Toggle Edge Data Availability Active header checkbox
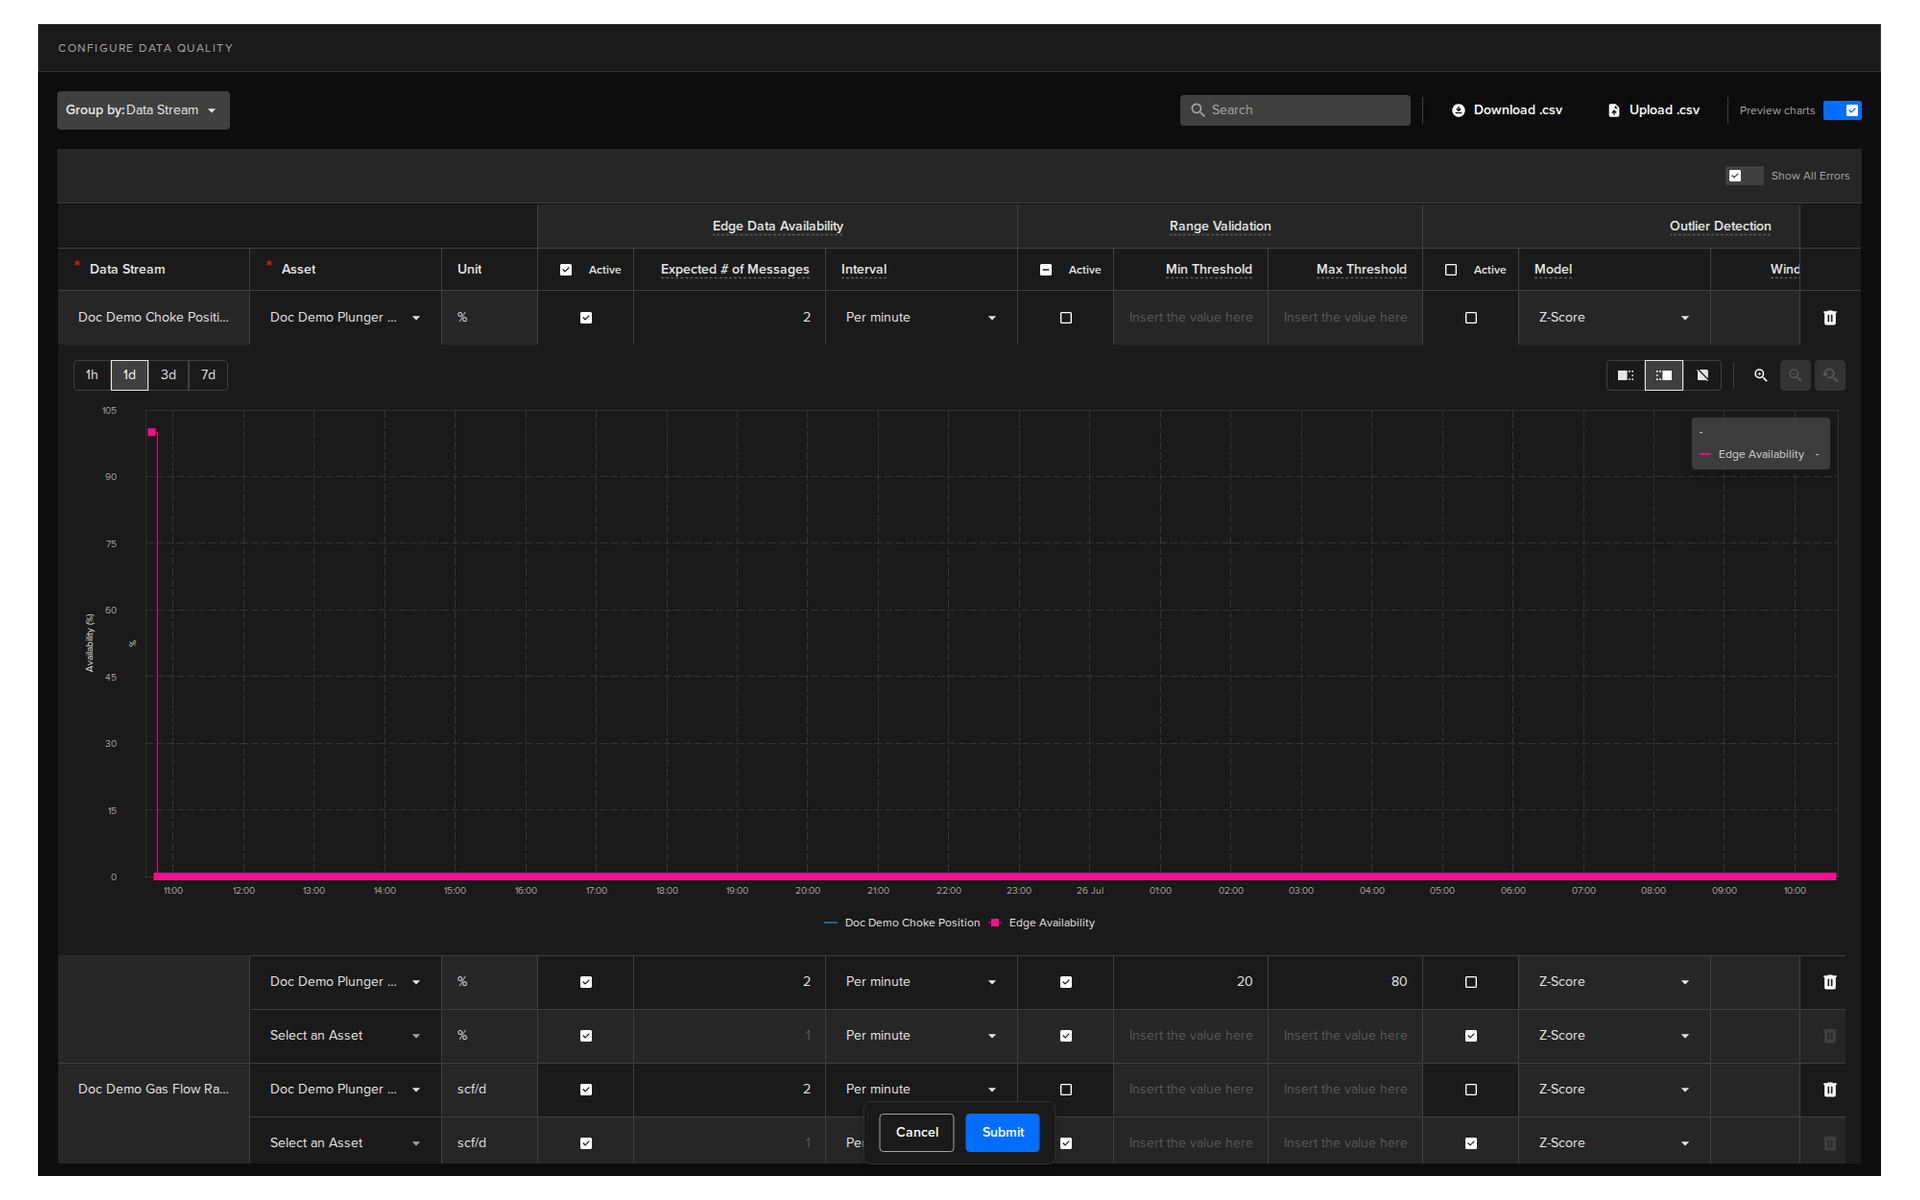This screenshot has height=1200, width=1920. coord(566,270)
